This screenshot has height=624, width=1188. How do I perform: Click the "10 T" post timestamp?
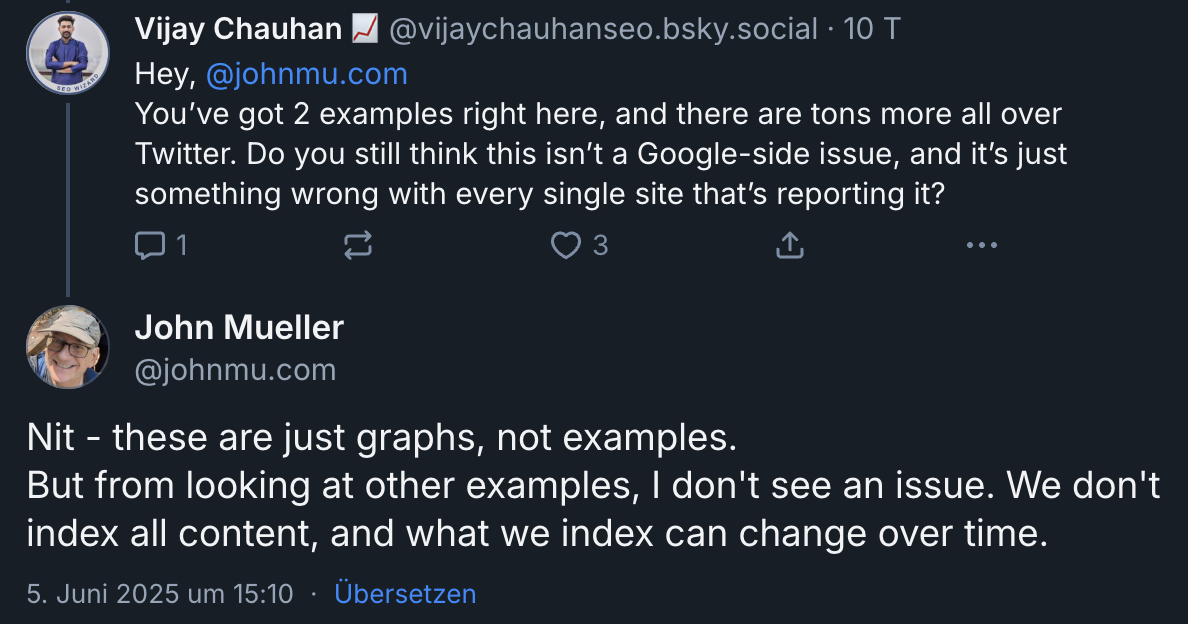872,30
